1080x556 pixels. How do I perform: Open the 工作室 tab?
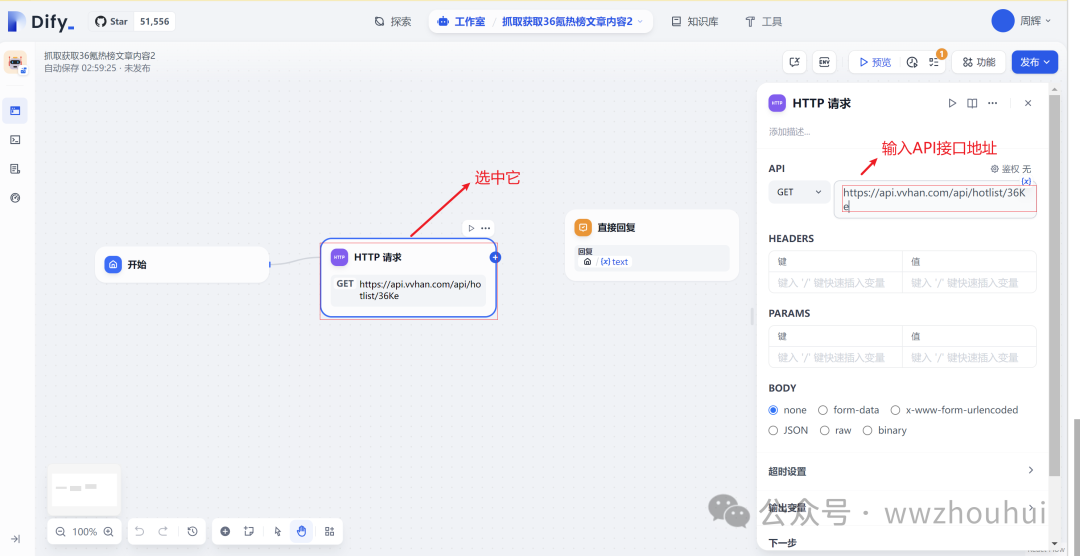pyautogui.click(x=461, y=21)
